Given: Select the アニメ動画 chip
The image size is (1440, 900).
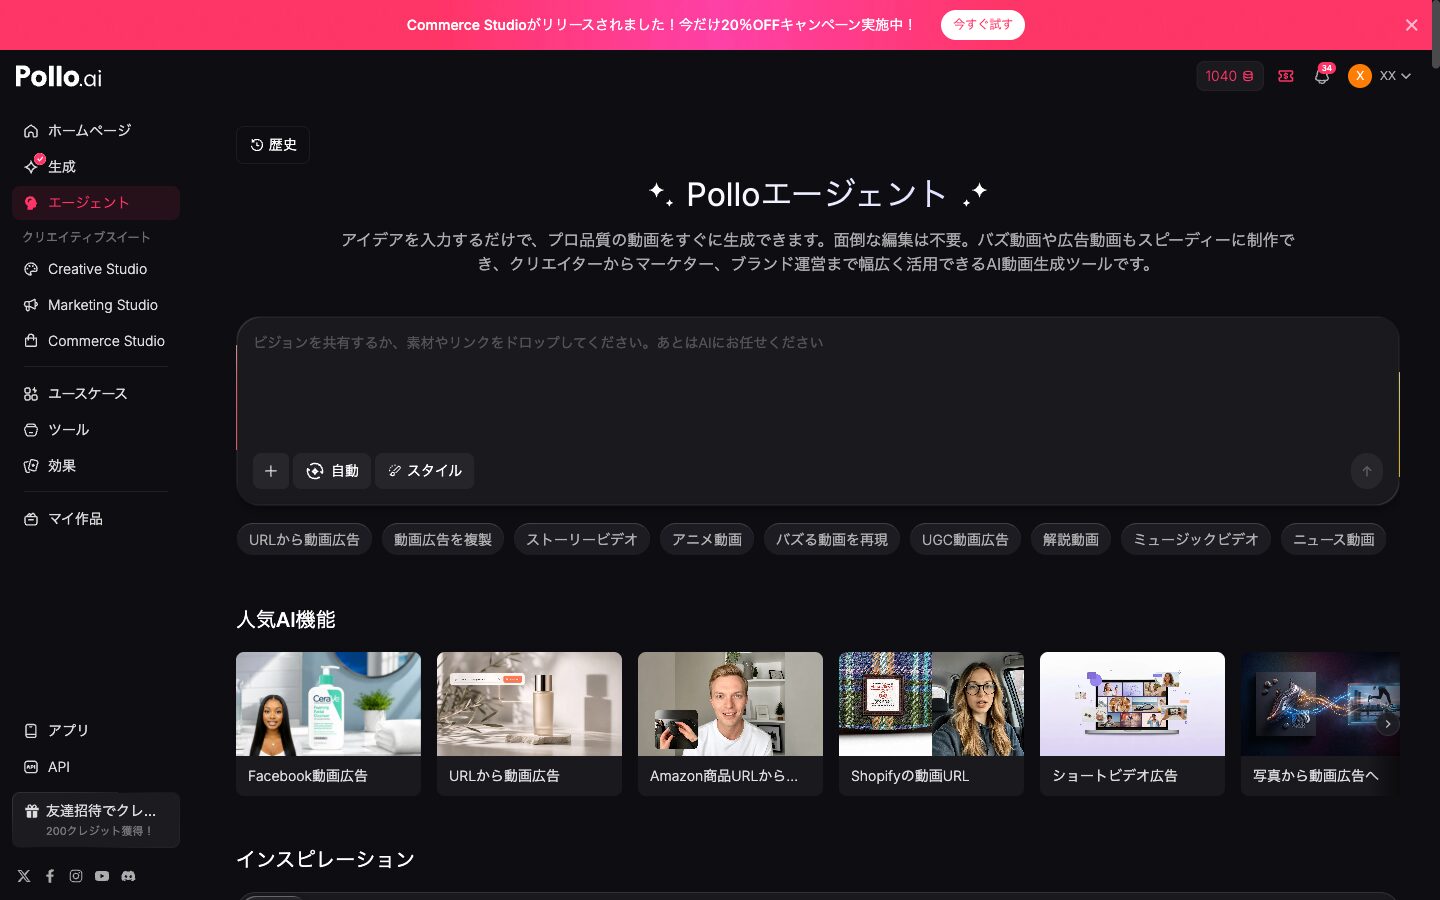Looking at the screenshot, I should coord(707,540).
